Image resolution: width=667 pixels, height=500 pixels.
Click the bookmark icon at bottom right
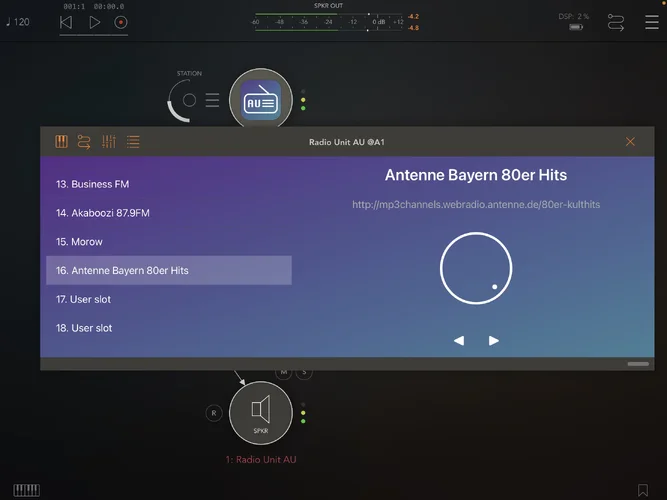coord(643,490)
